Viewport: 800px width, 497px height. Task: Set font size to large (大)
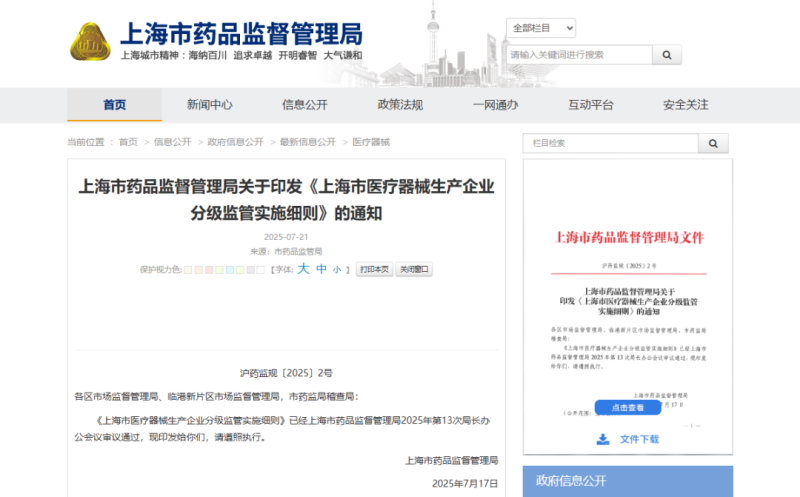point(303,269)
